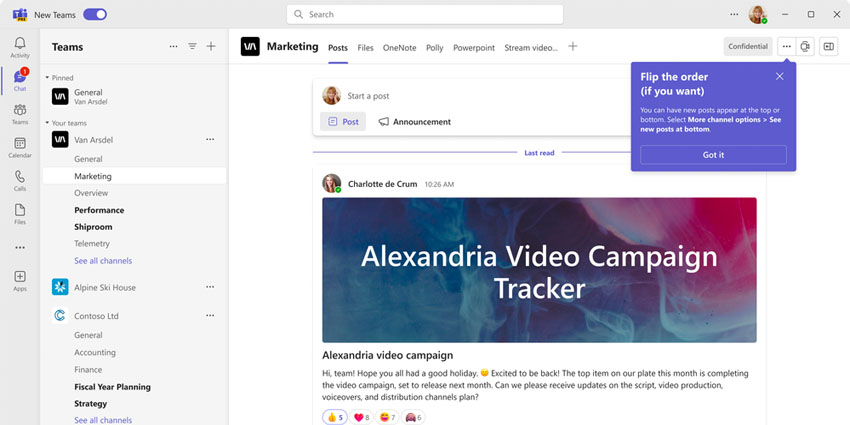The width and height of the screenshot is (850, 425).
Task: Add a new tab with plus
Action: pos(572,47)
